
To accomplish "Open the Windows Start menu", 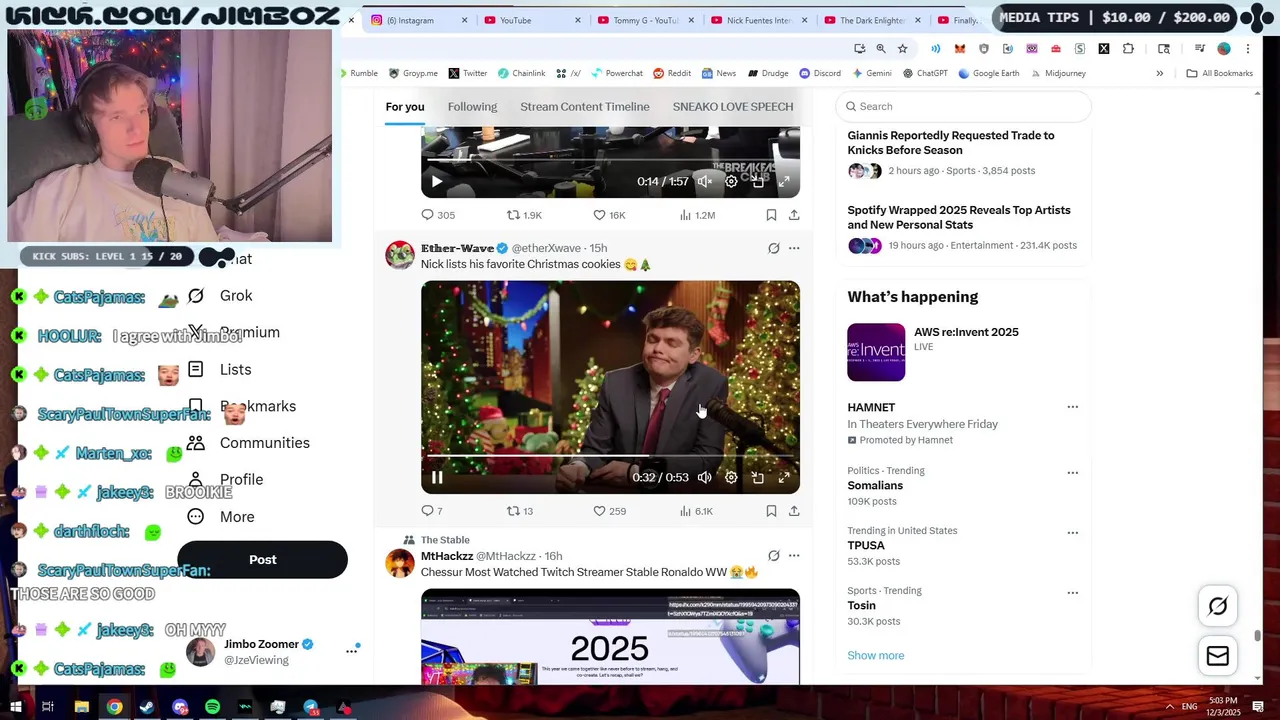I will point(16,707).
